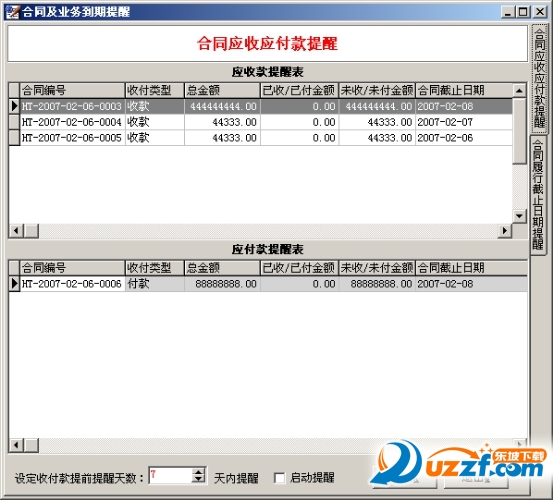This screenshot has height=501, width=554.
Task: Click receivables horizontal scrollbar thumb
Action: 31,231
